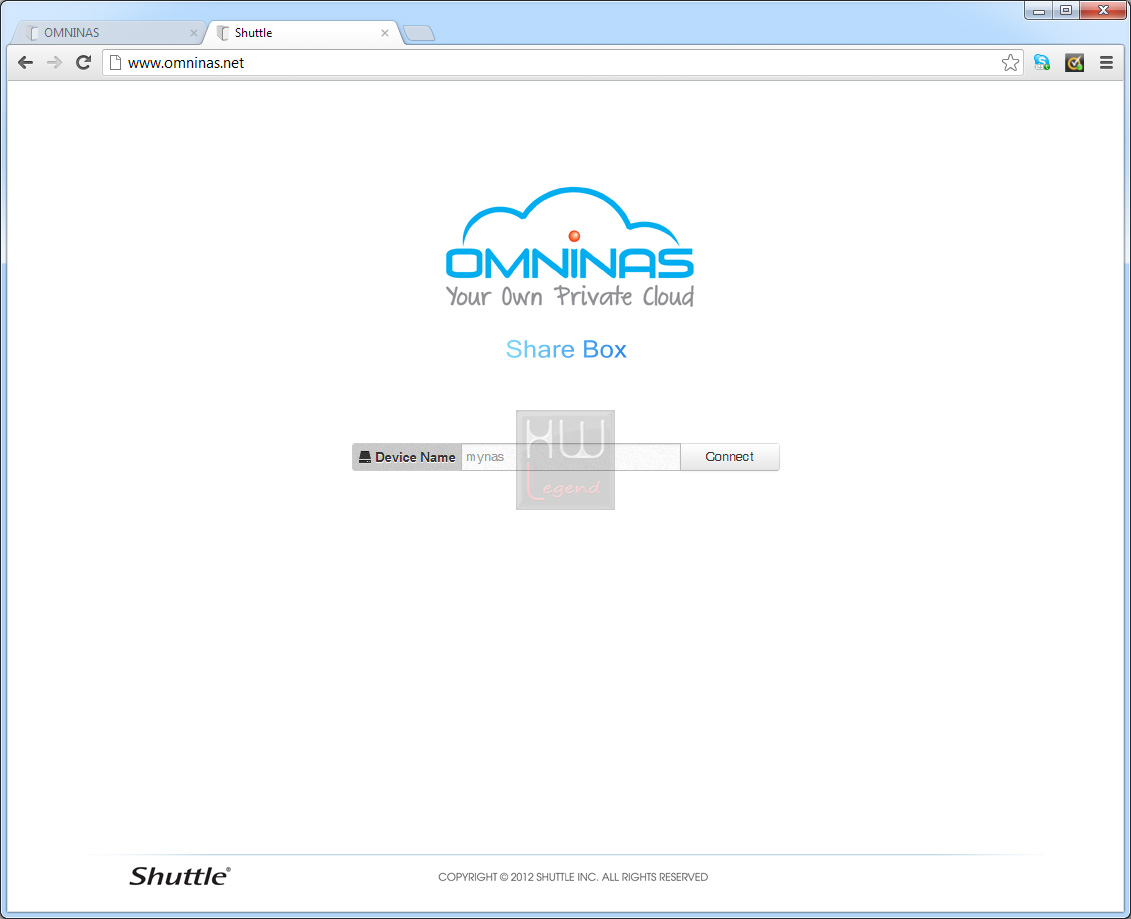This screenshot has height=919, width=1131.
Task: Open the Skype extension icon
Action: click(x=1042, y=63)
